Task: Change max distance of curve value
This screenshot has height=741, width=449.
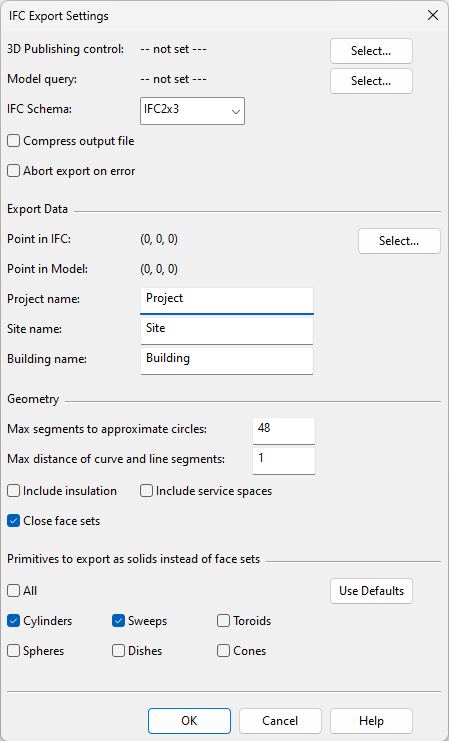Action: click(x=284, y=461)
